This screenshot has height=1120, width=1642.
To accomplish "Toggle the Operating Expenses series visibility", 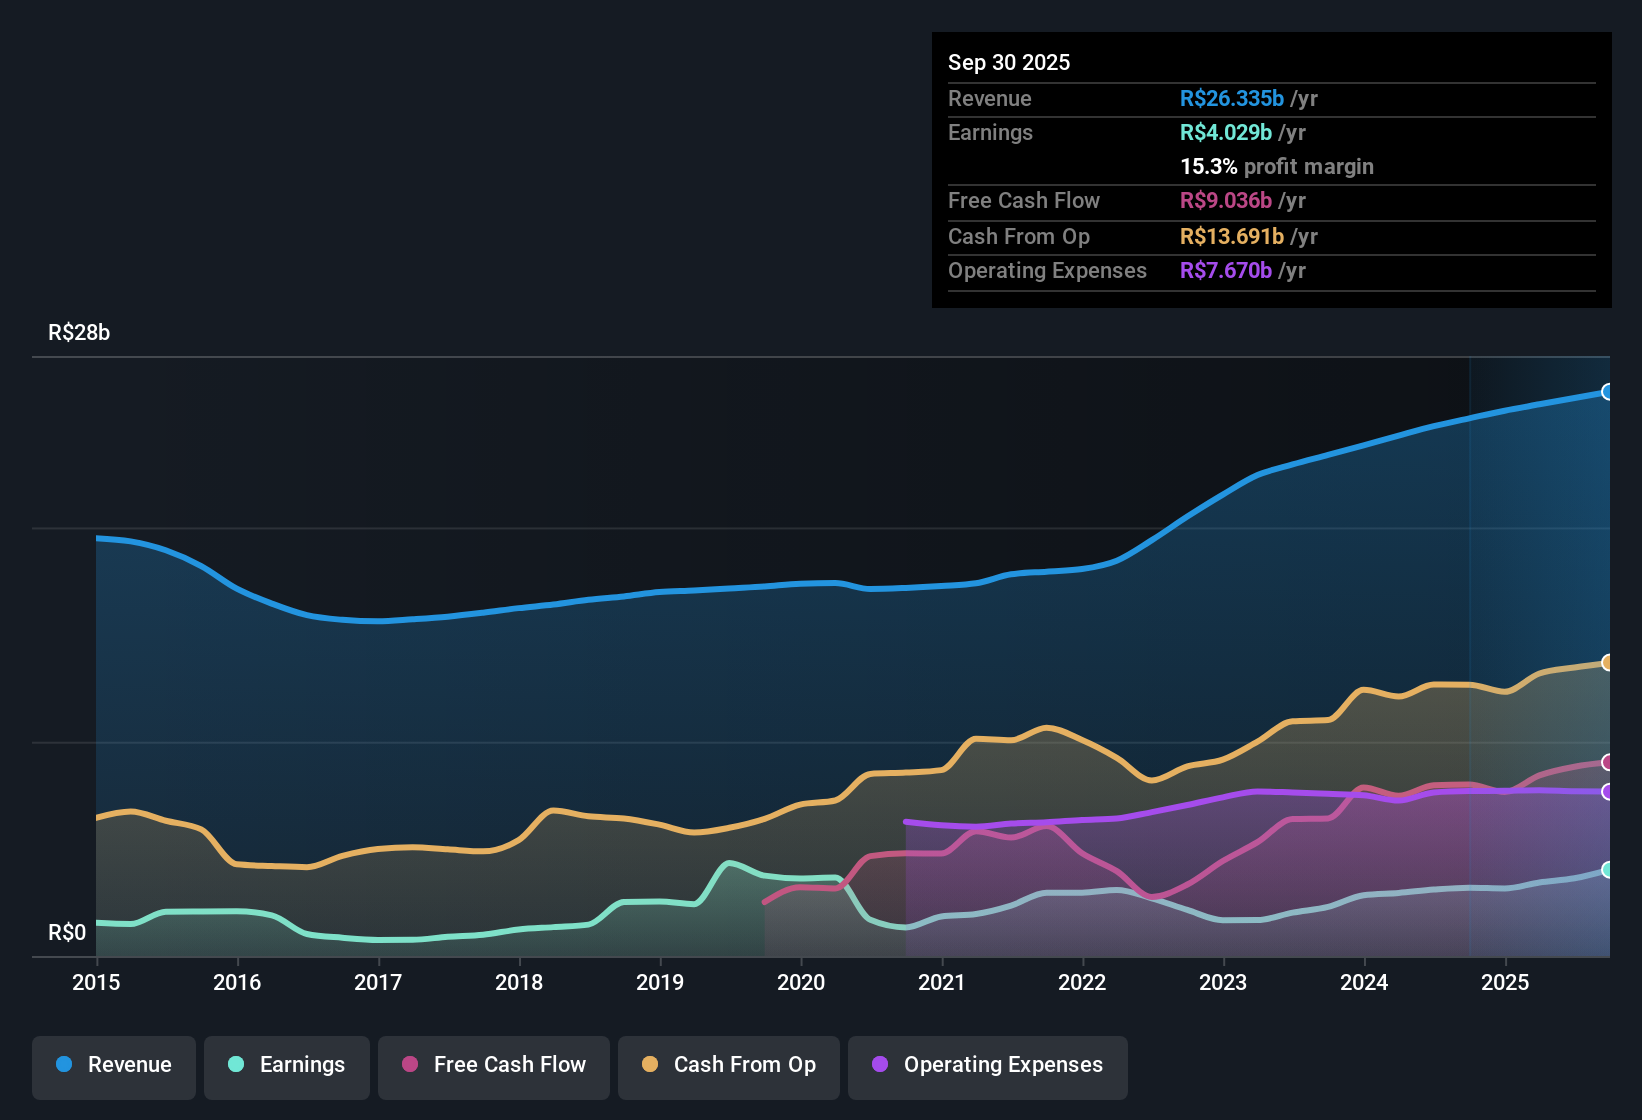I will (987, 1067).
